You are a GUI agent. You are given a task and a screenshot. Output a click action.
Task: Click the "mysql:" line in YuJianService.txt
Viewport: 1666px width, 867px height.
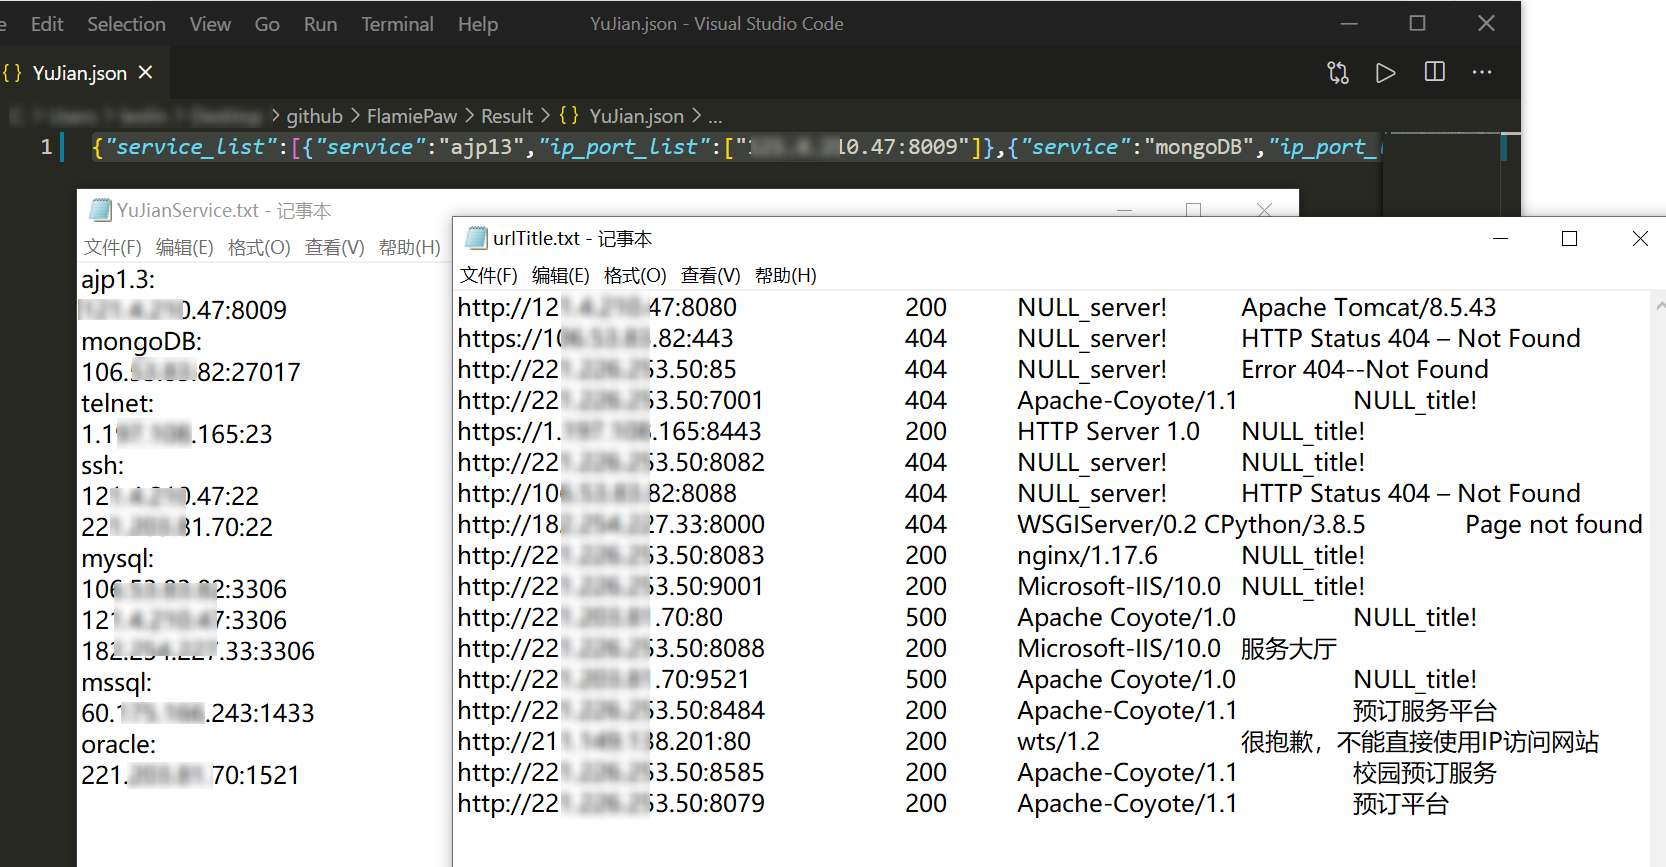(117, 558)
